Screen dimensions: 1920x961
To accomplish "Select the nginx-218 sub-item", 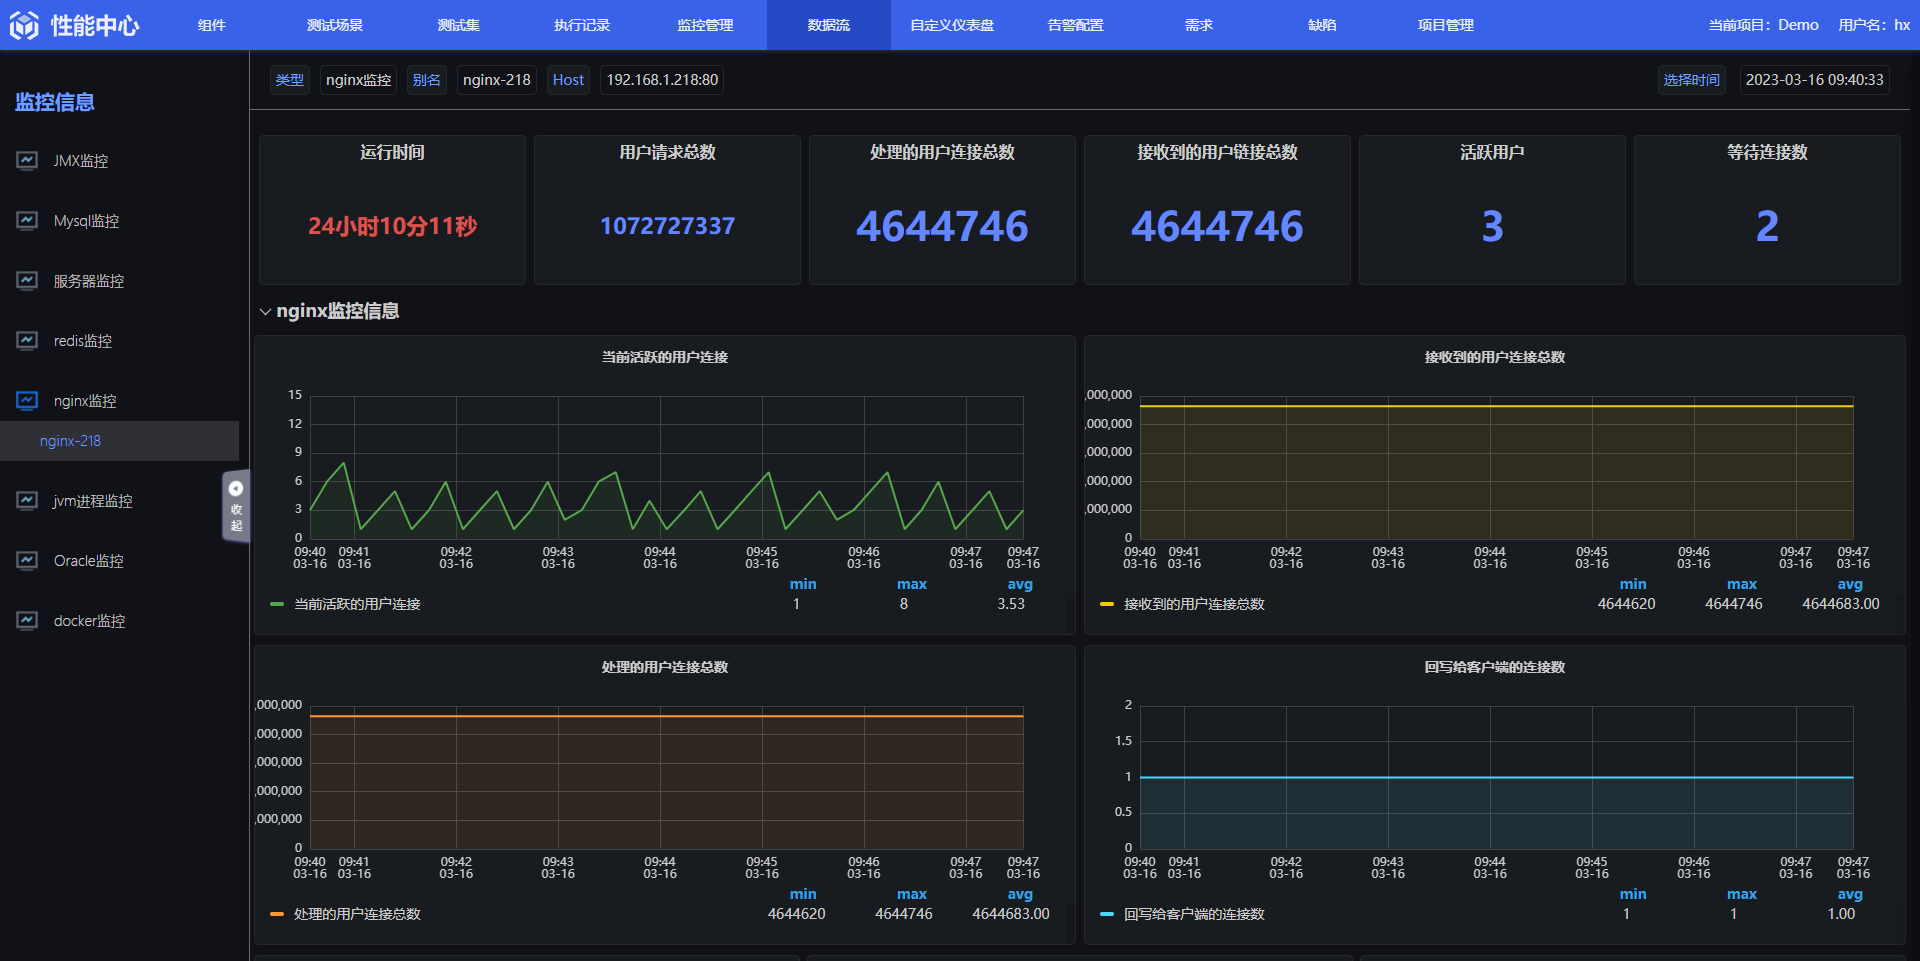I will point(120,441).
